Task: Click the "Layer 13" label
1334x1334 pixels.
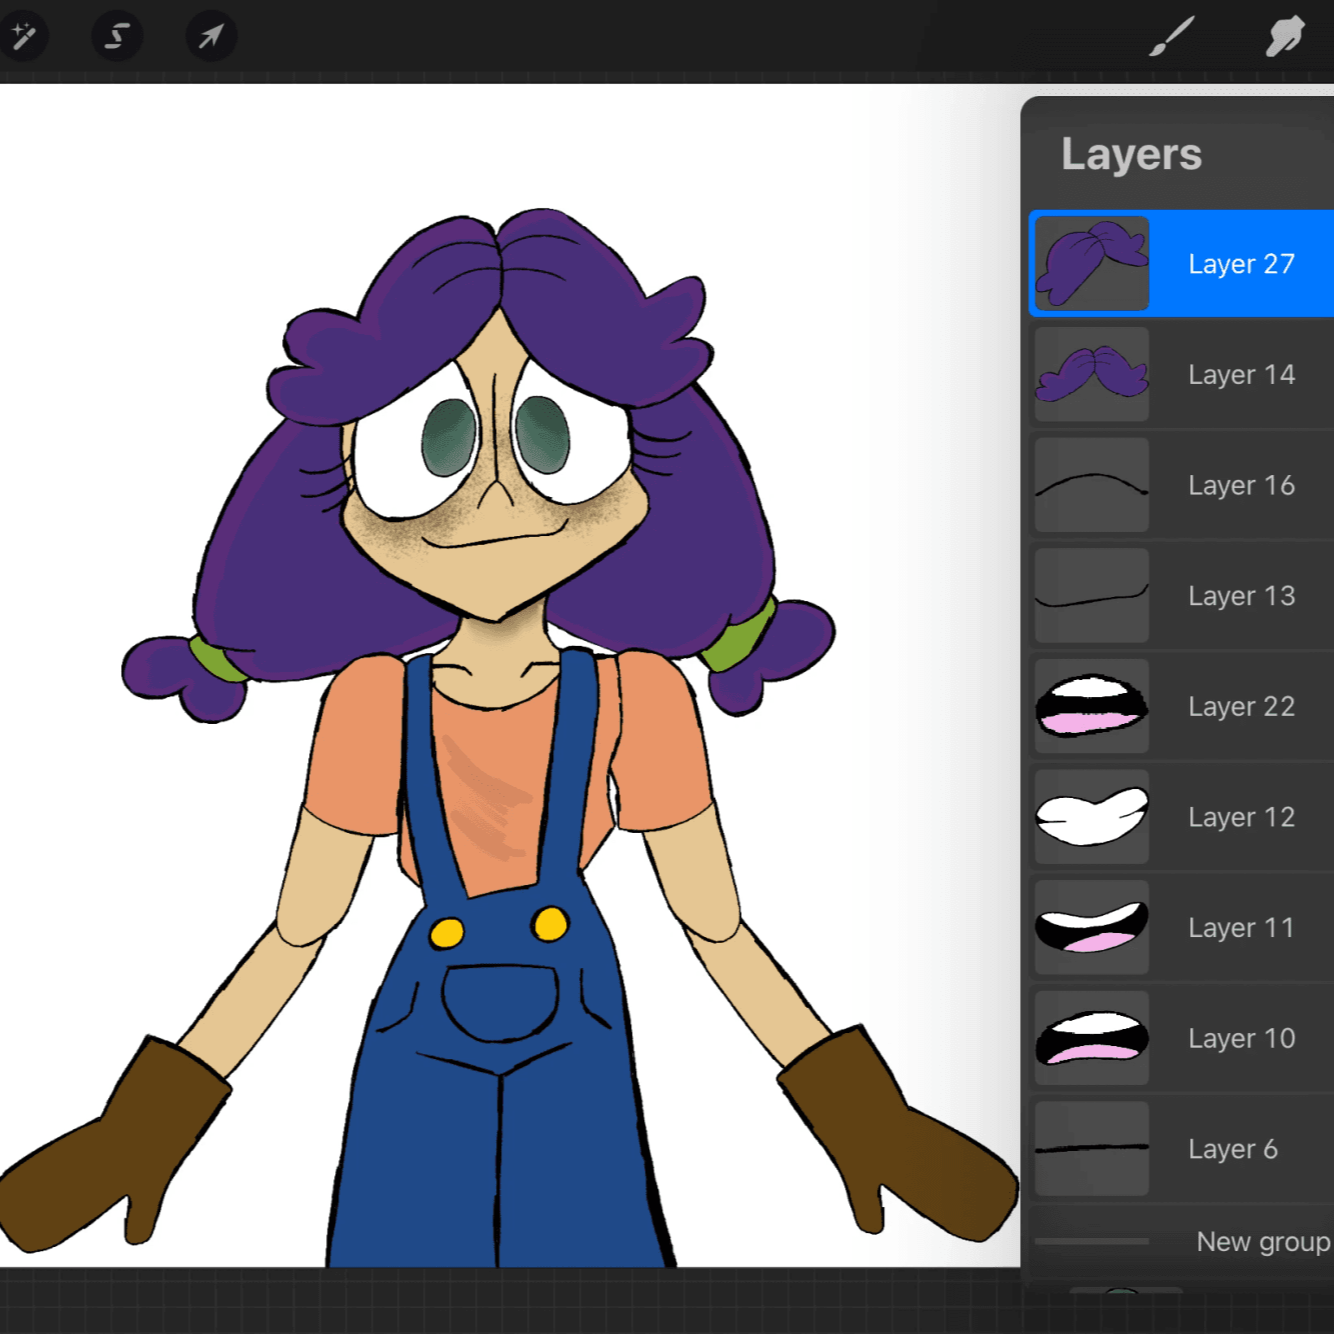Action: click(1241, 596)
